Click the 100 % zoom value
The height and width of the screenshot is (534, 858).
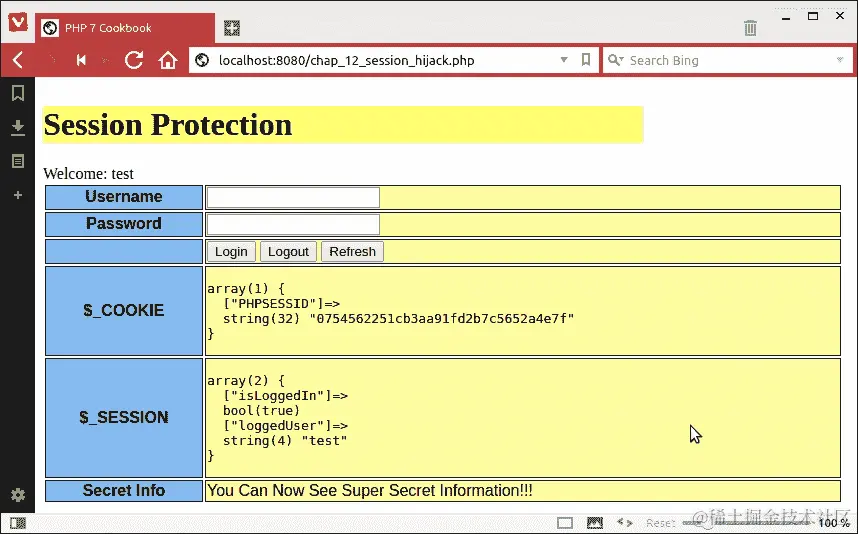(x=834, y=523)
